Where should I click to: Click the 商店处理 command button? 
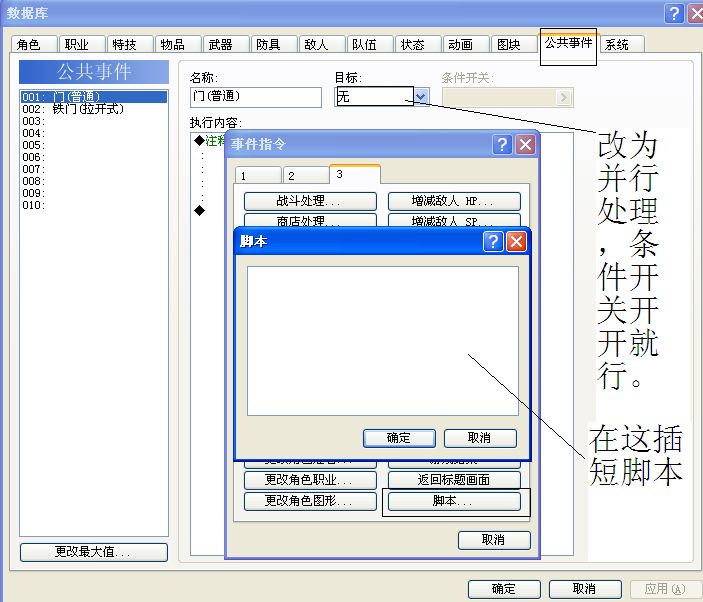(x=310, y=220)
